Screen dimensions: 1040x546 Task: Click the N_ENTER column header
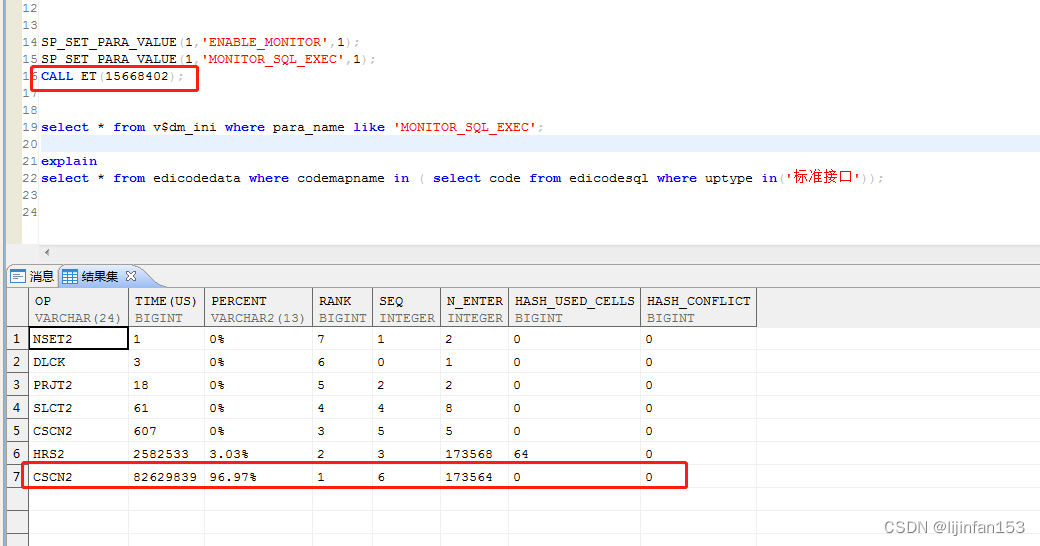coord(474,308)
